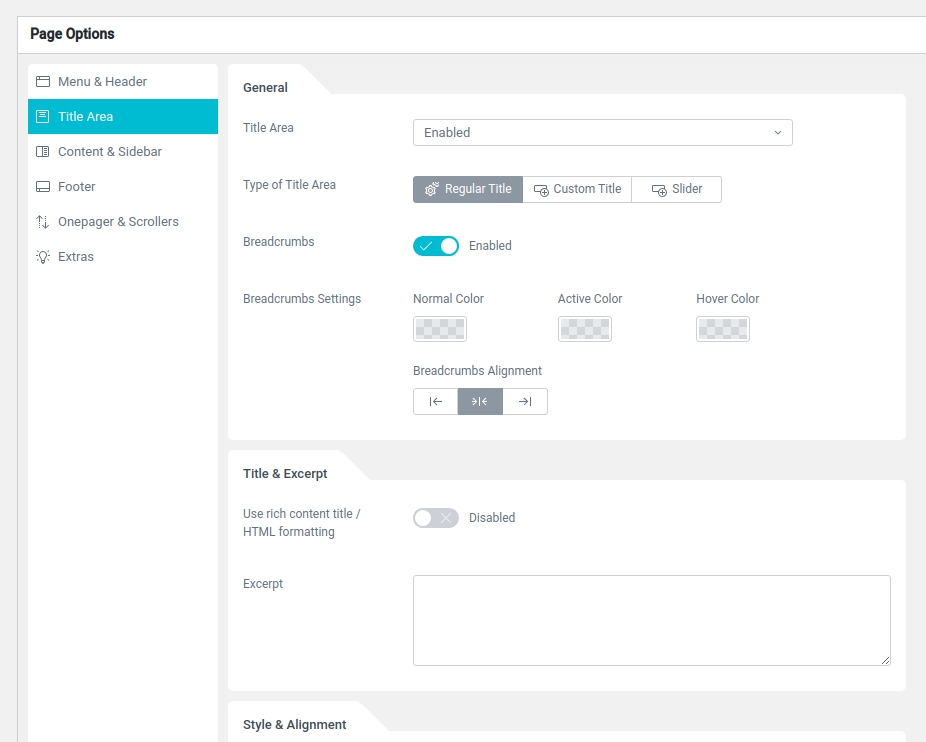Disable the Breadcrumbs toggle
The image size is (926, 742).
tap(436, 246)
